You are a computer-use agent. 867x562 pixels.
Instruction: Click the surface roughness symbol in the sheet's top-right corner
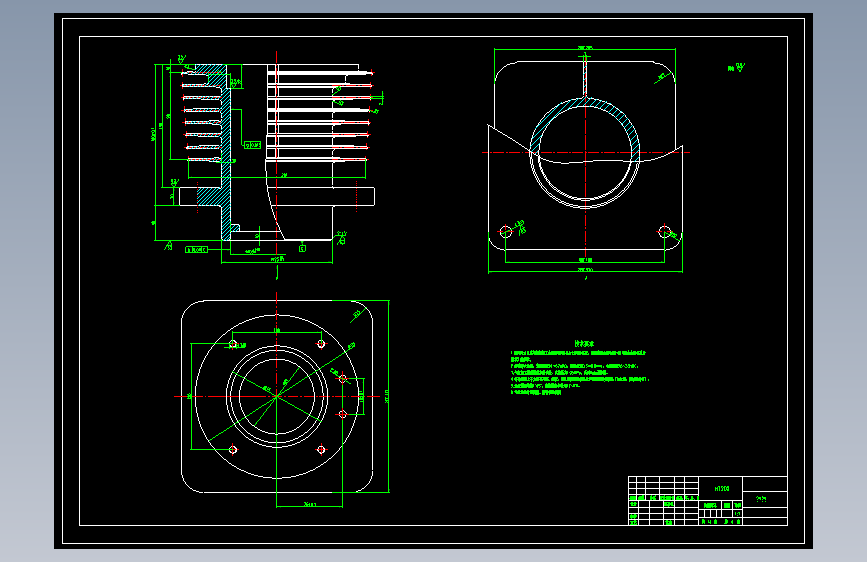click(x=737, y=67)
